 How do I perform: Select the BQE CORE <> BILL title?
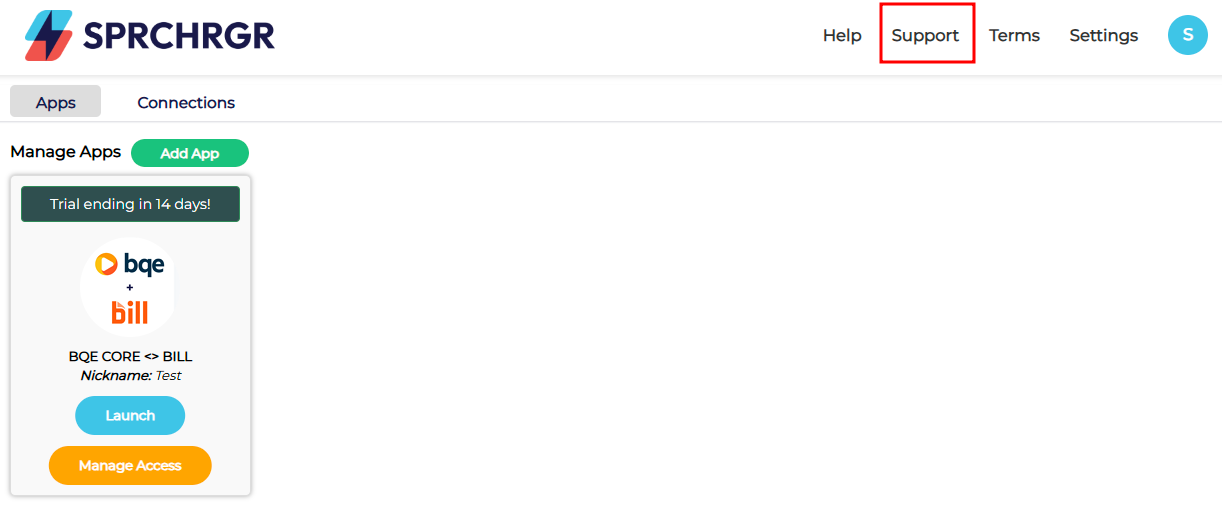[130, 356]
